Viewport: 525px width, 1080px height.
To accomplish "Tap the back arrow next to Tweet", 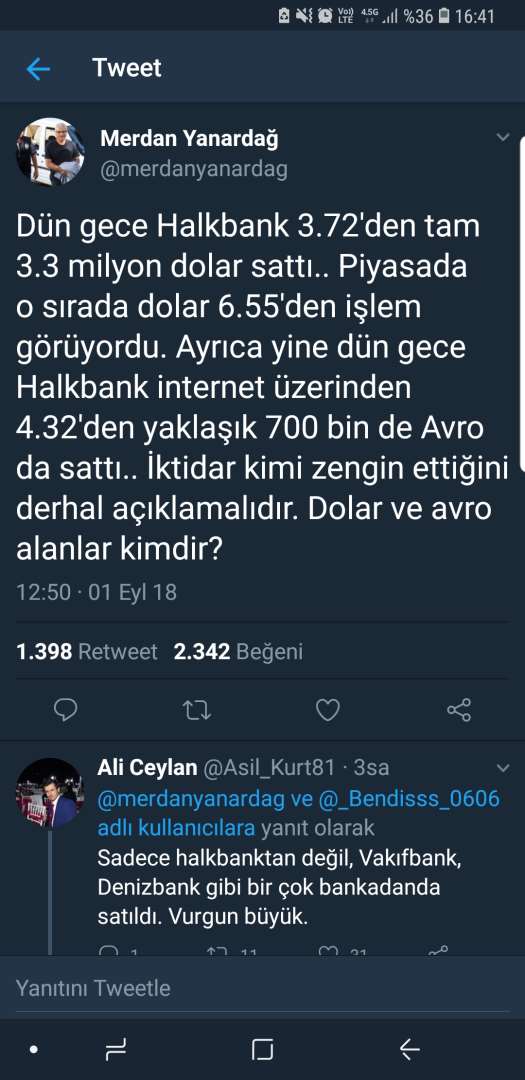I will pos(38,69).
